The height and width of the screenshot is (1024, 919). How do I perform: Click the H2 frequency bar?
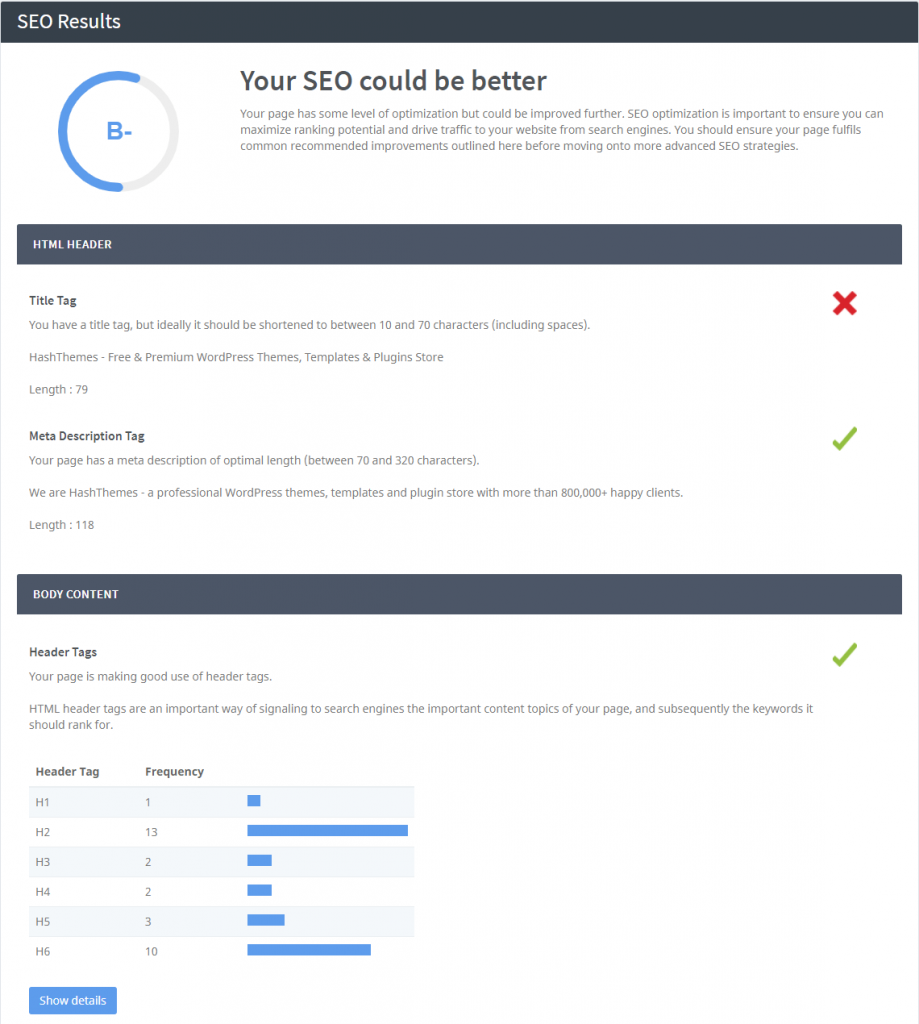click(x=327, y=831)
